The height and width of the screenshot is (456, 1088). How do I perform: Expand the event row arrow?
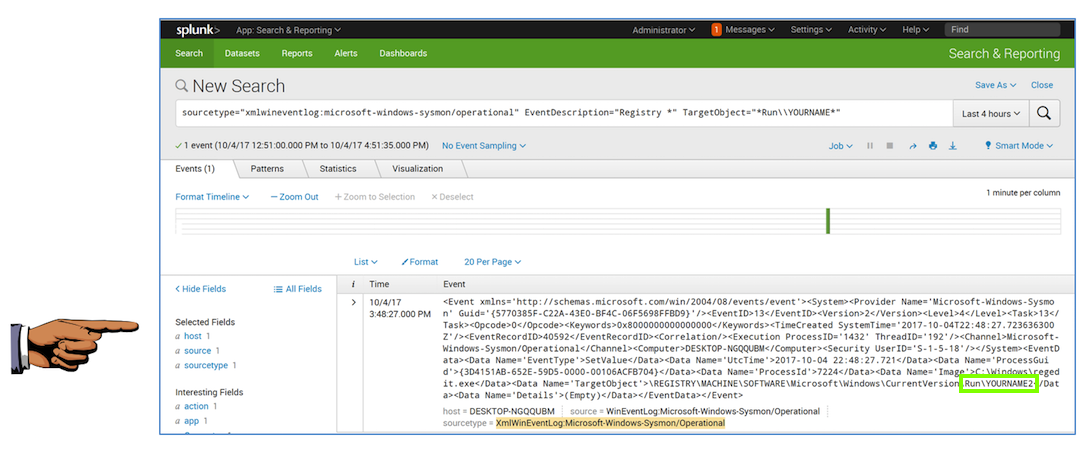coord(354,302)
